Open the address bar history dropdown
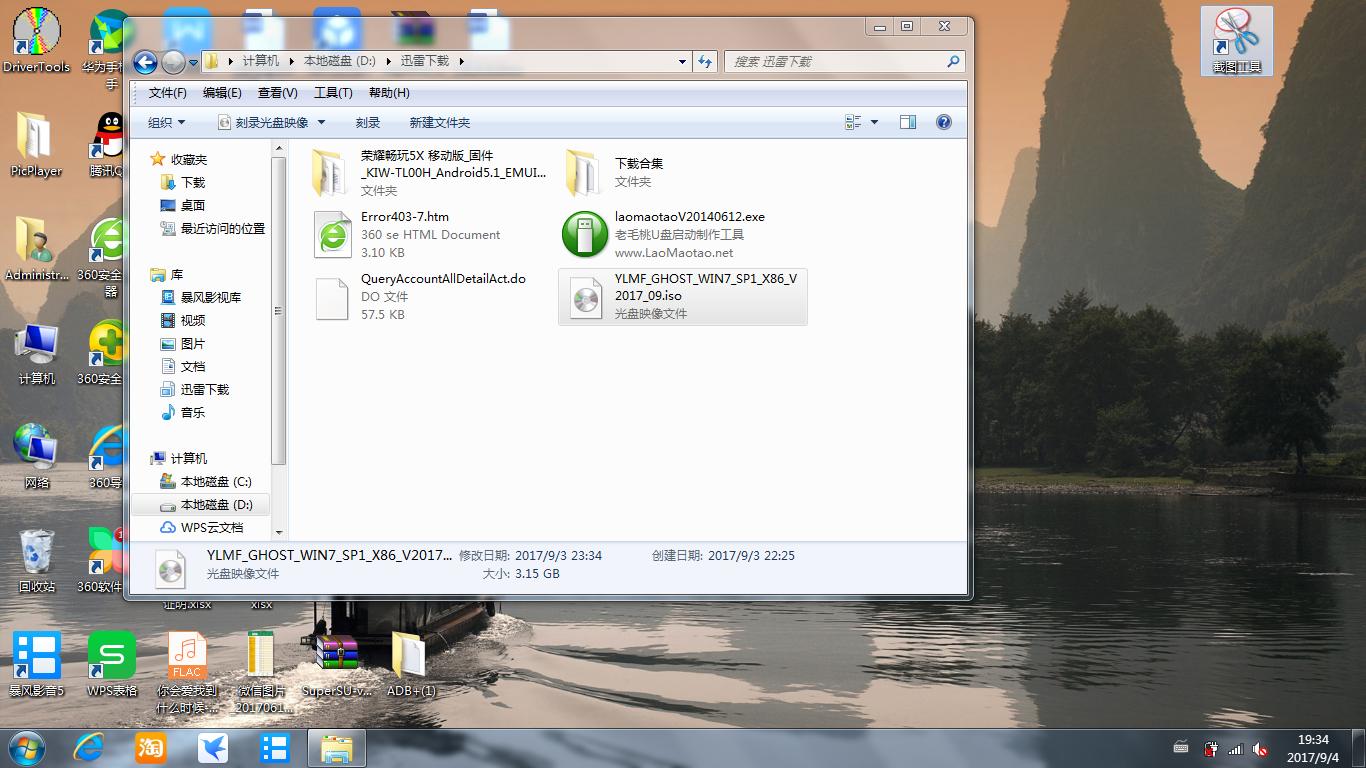Image resolution: width=1366 pixels, height=768 pixels. pos(682,61)
